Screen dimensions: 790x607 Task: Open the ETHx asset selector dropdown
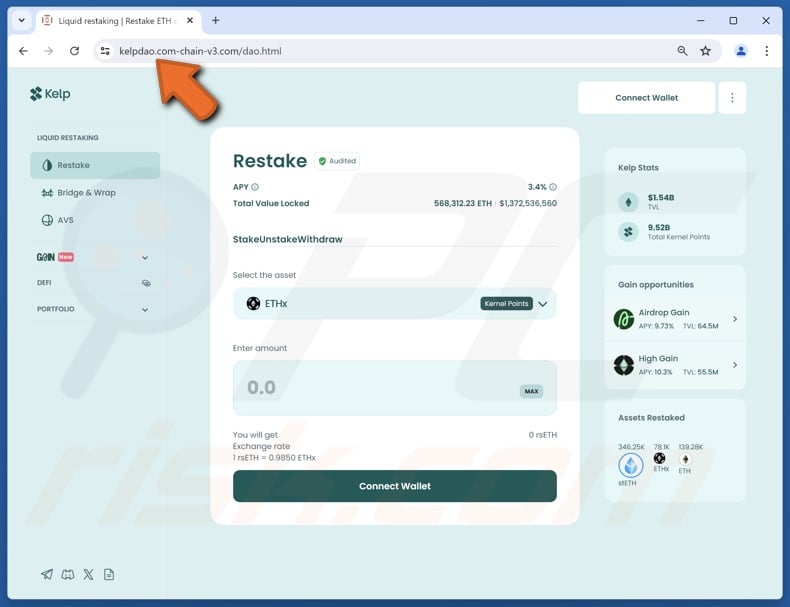(394, 304)
